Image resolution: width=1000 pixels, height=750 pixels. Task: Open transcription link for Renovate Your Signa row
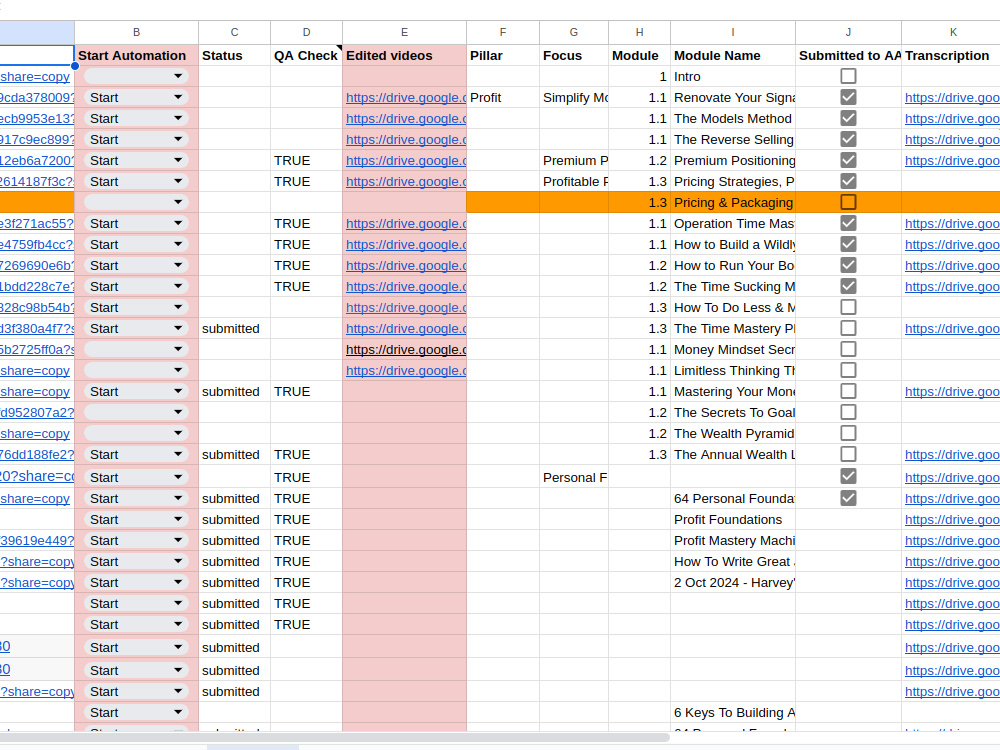(x=952, y=98)
